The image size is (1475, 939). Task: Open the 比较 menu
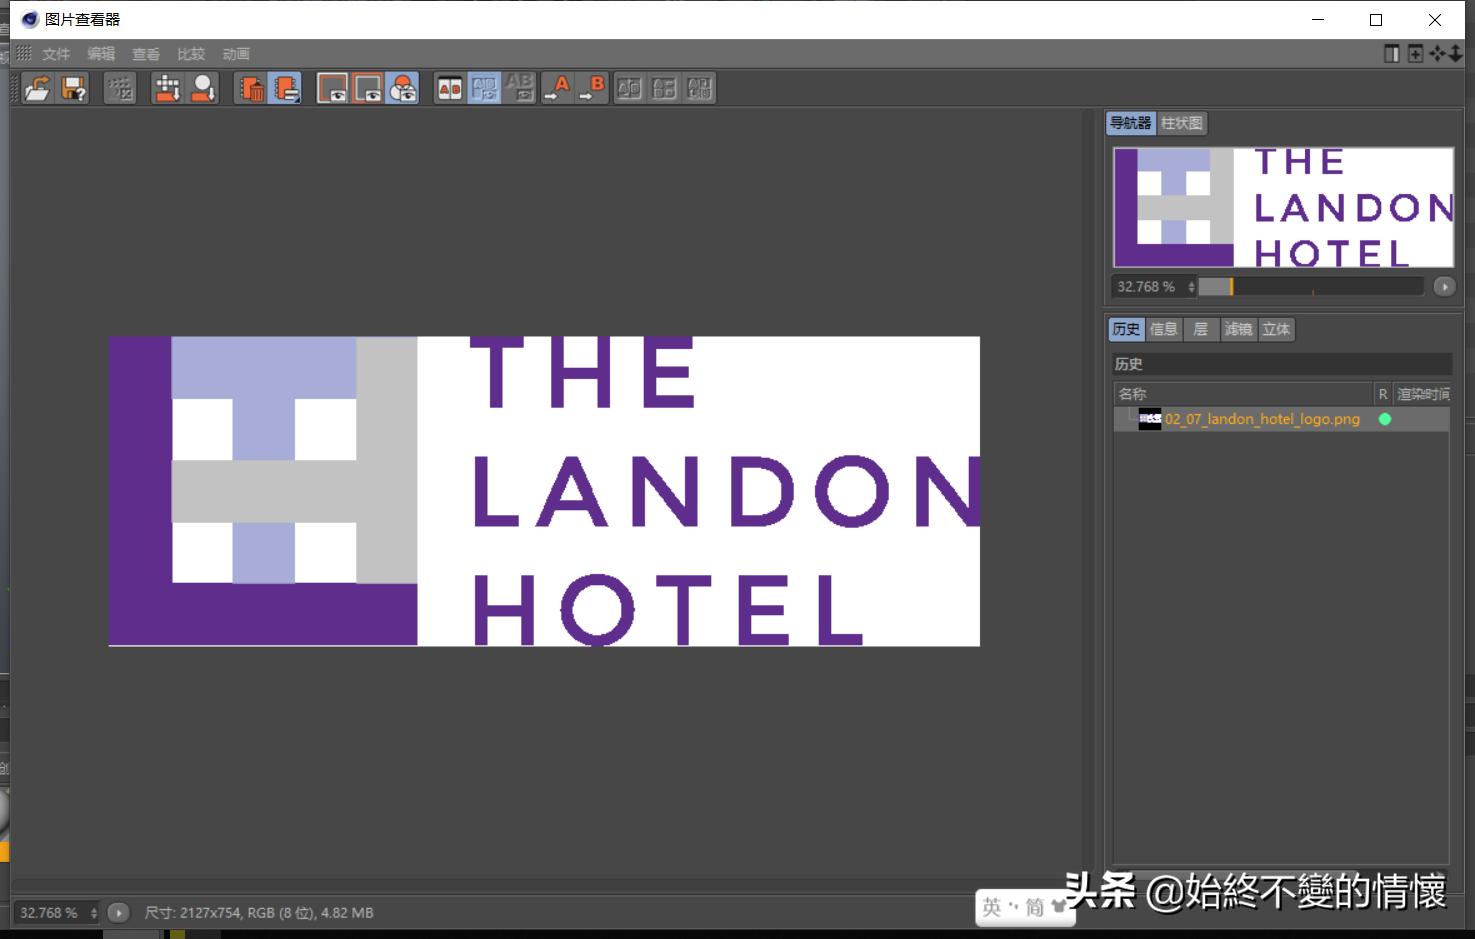pyautogui.click(x=190, y=54)
